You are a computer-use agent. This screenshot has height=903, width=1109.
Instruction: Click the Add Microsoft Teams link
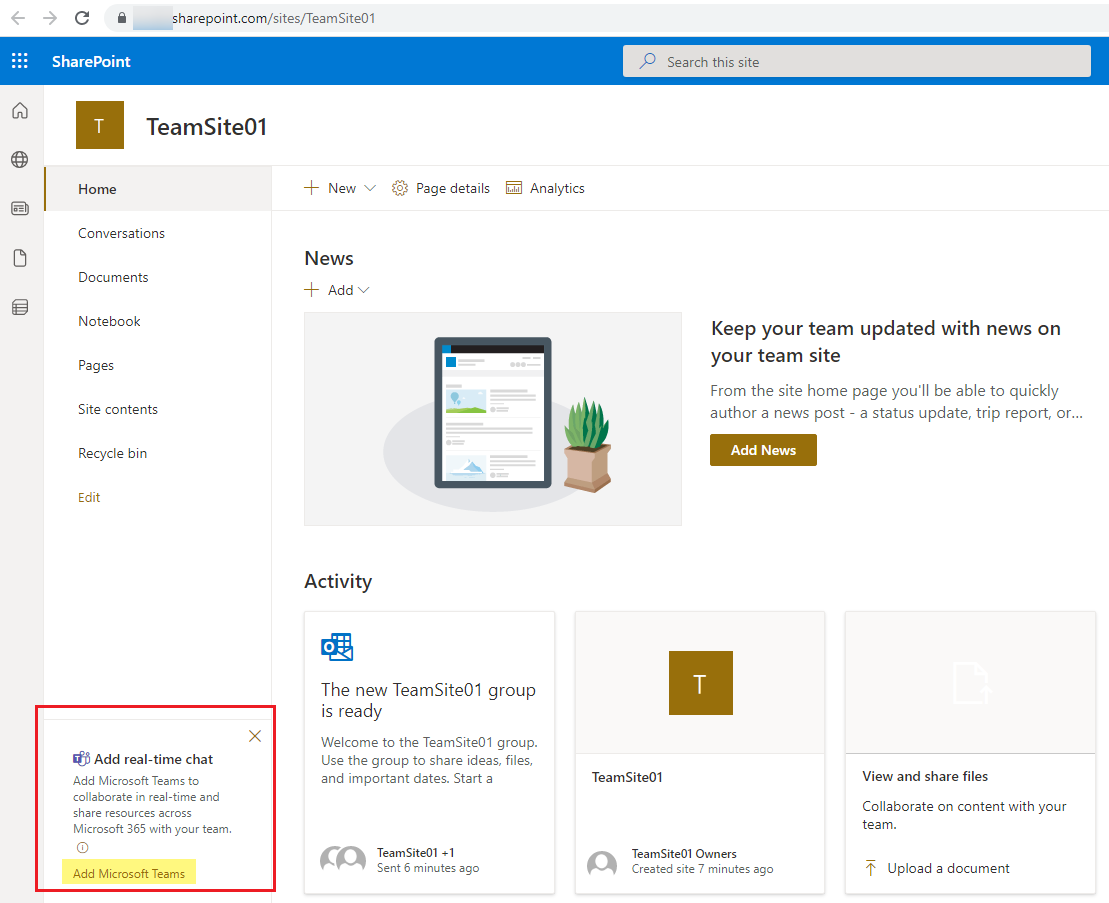129,873
